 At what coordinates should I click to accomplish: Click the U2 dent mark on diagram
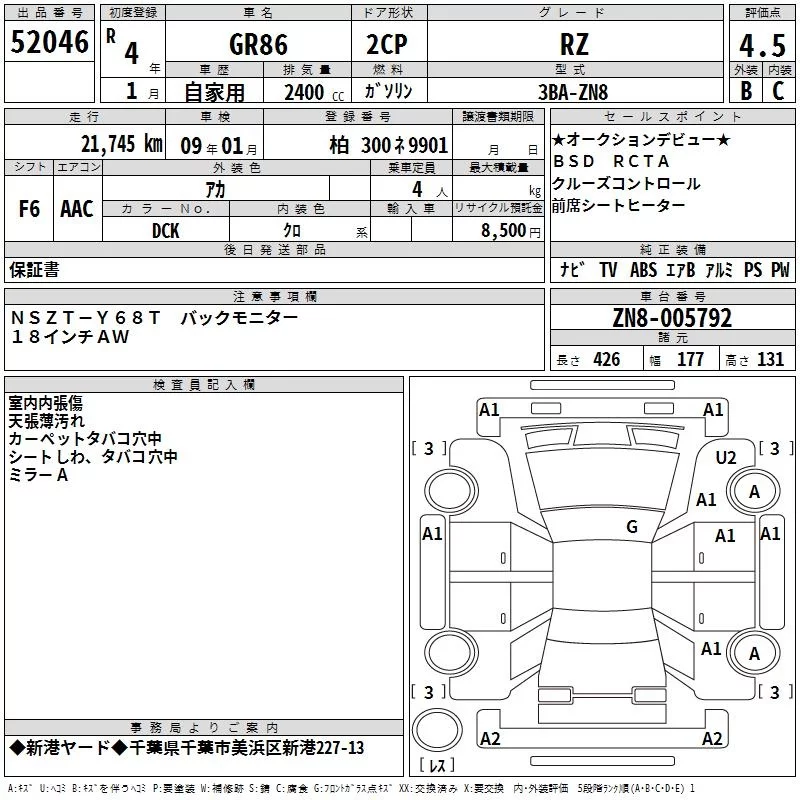click(726, 457)
